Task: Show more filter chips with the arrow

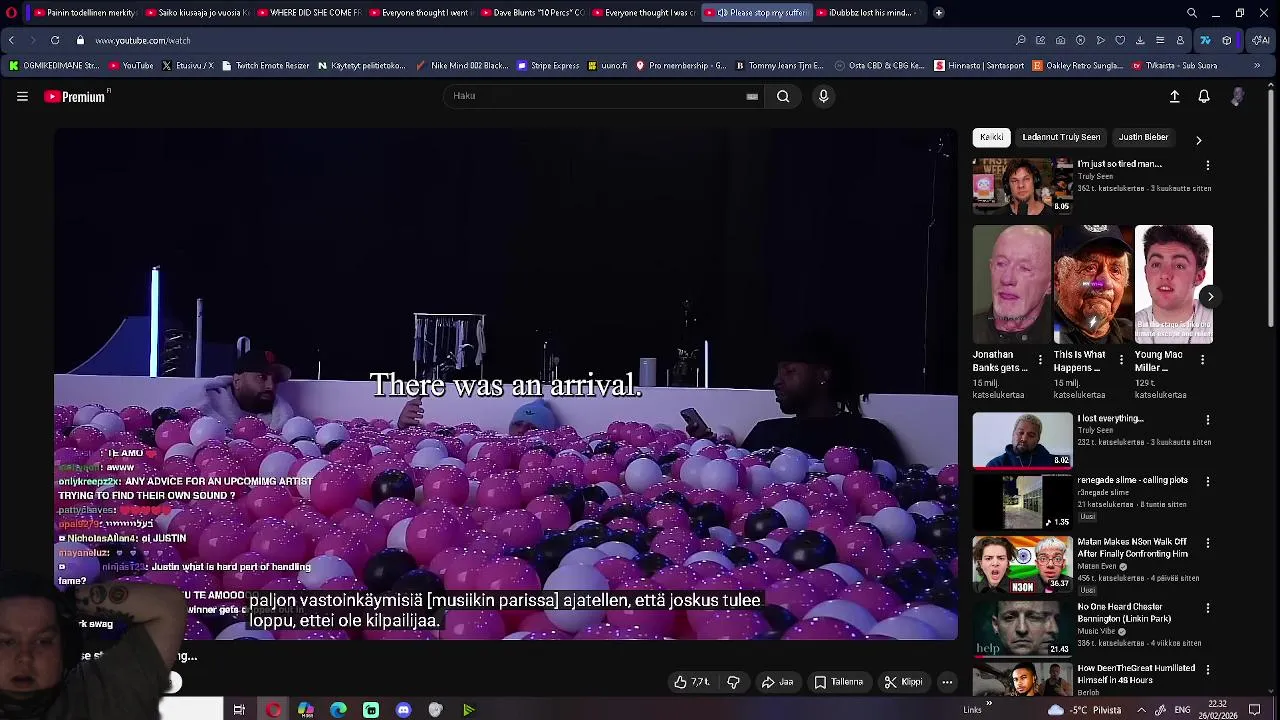Action: 1198,140
